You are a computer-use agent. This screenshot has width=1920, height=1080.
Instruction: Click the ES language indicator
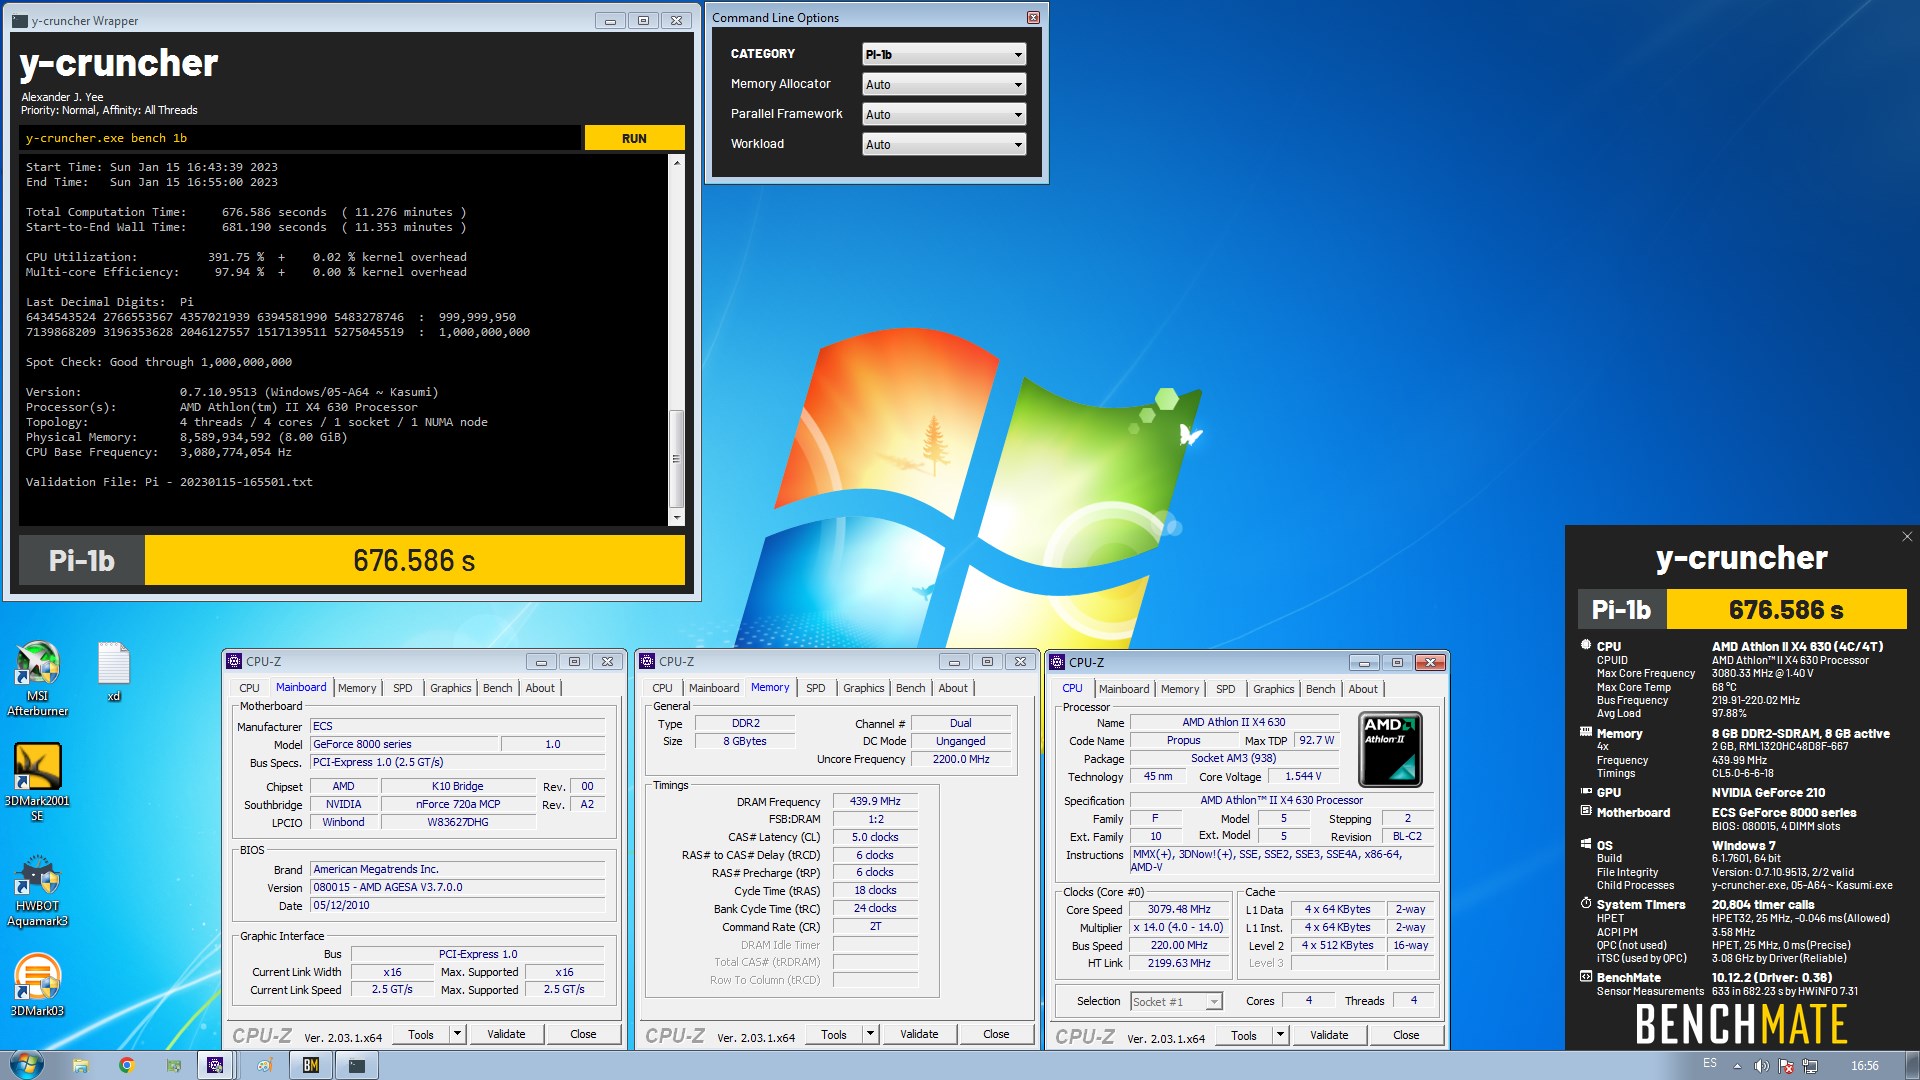(x=1710, y=1064)
